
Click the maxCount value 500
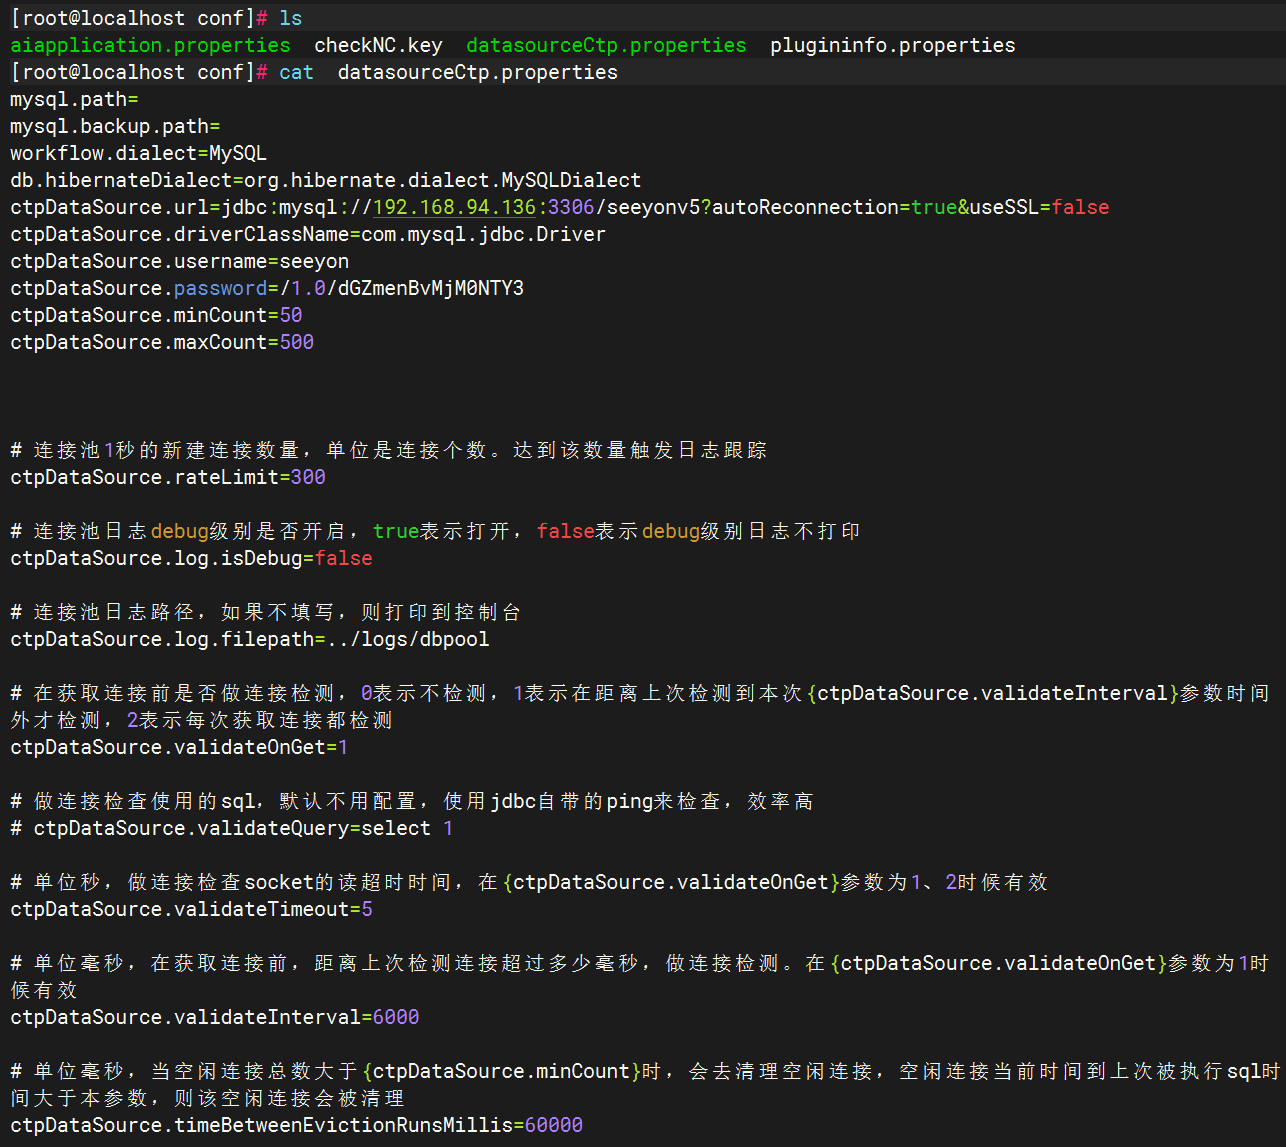[x=297, y=342]
